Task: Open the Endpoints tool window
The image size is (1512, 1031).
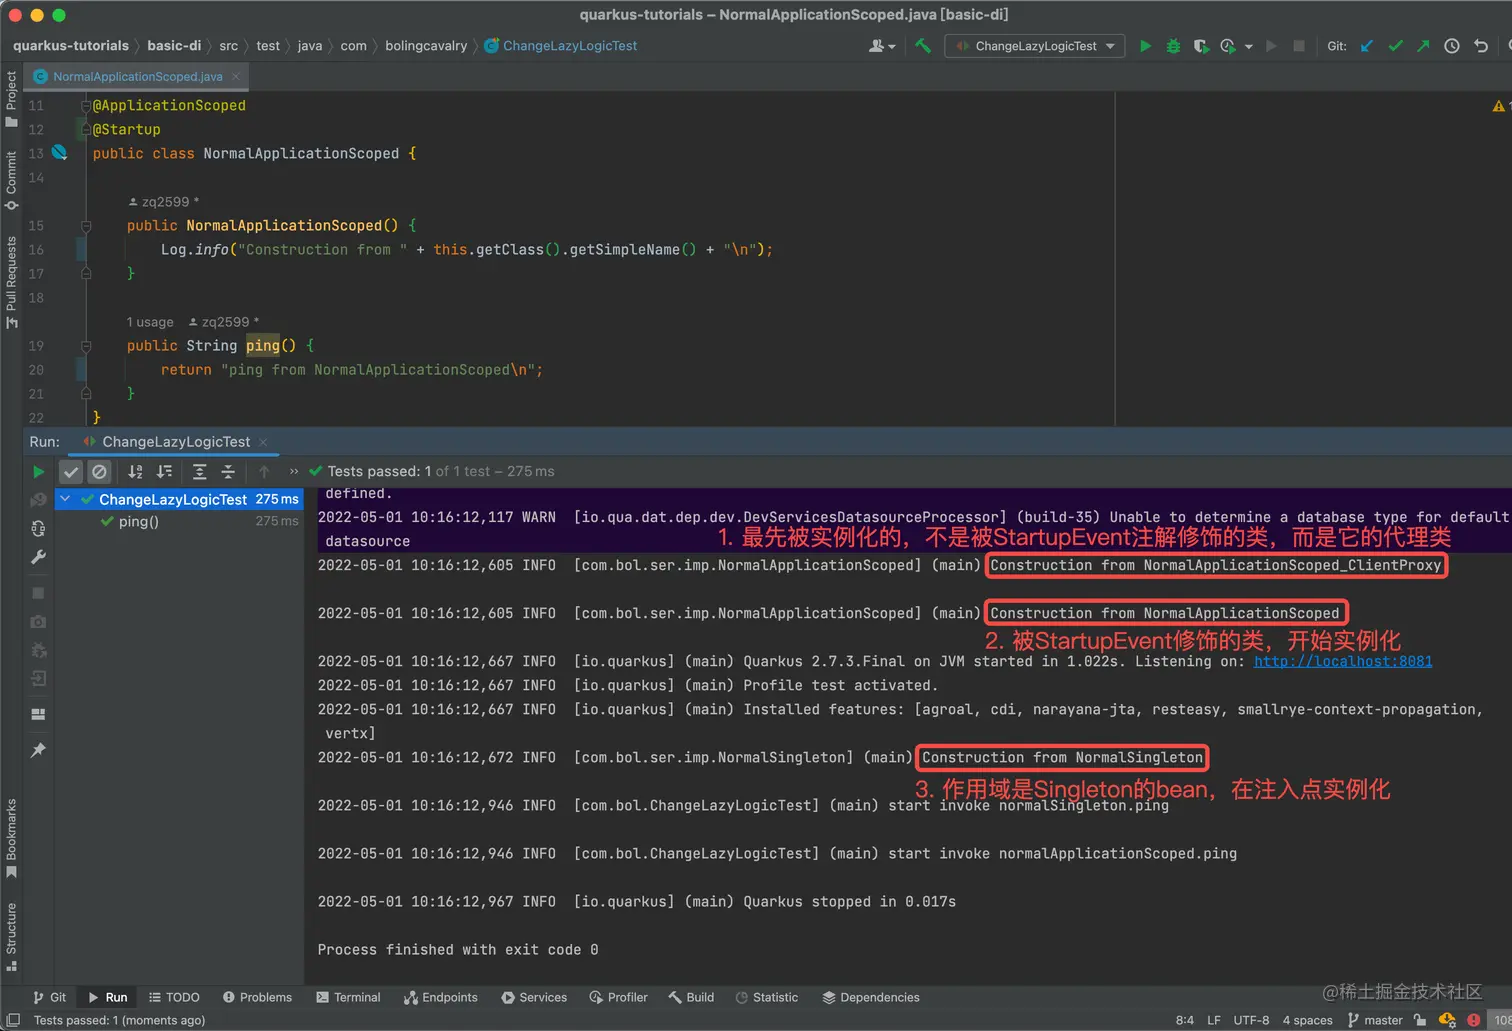Action: 441,998
